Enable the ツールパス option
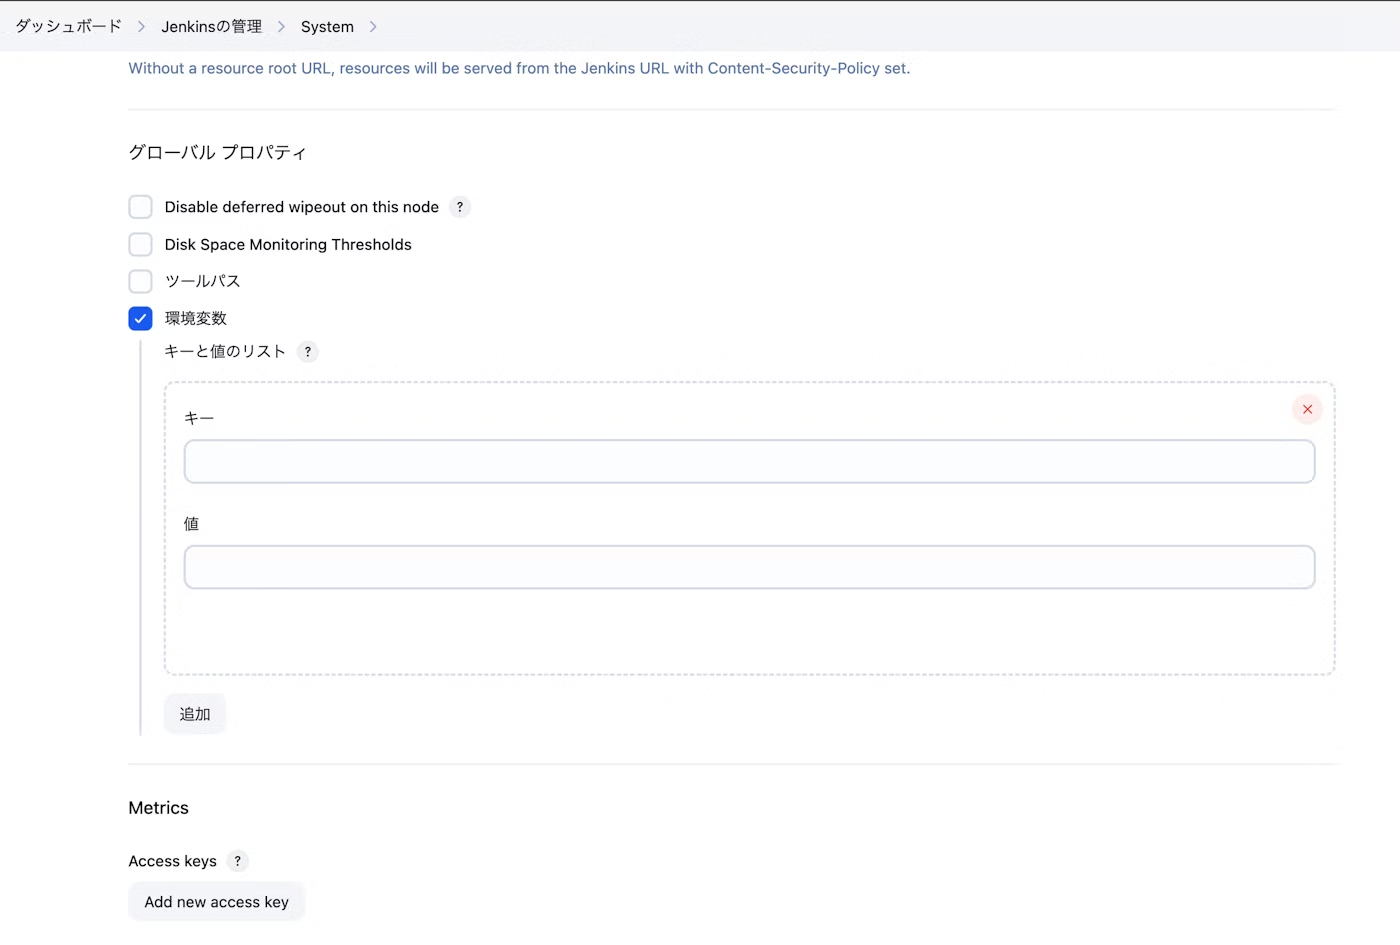1400x945 pixels. tap(140, 281)
